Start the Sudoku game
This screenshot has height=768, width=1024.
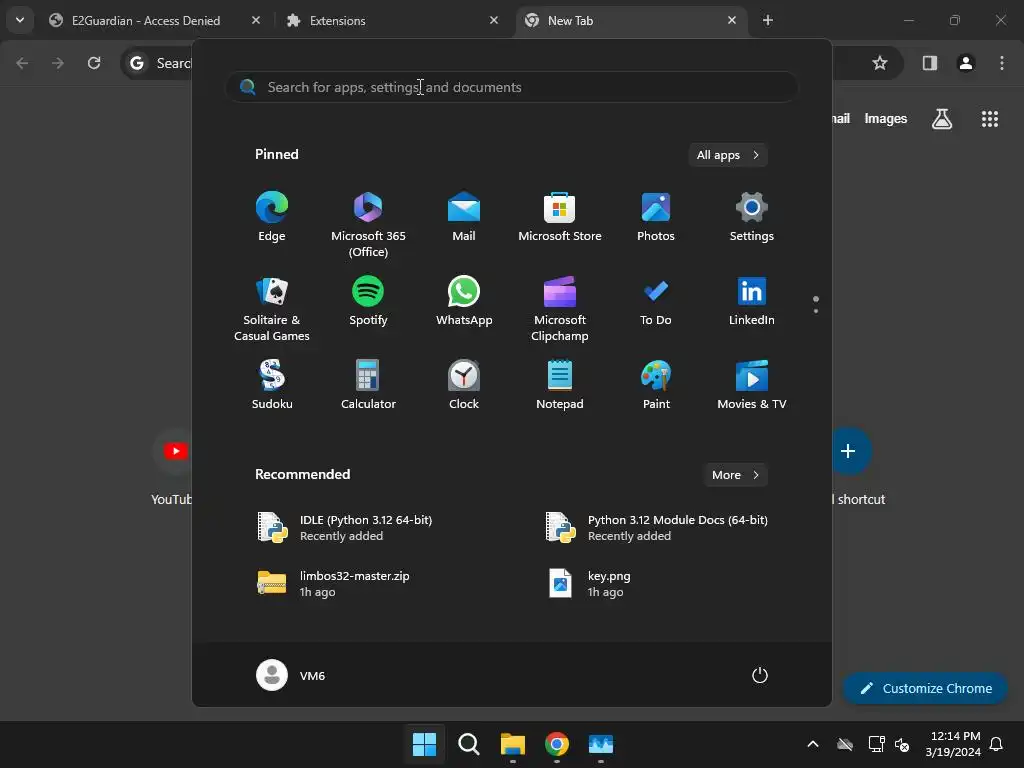pyautogui.click(x=272, y=385)
